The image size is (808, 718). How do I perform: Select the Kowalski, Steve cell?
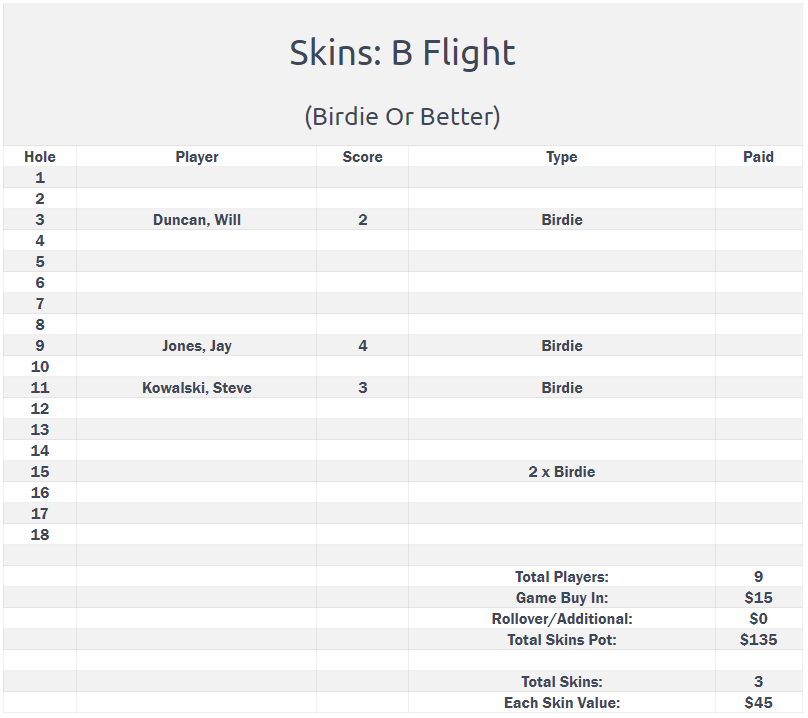click(x=197, y=388)
